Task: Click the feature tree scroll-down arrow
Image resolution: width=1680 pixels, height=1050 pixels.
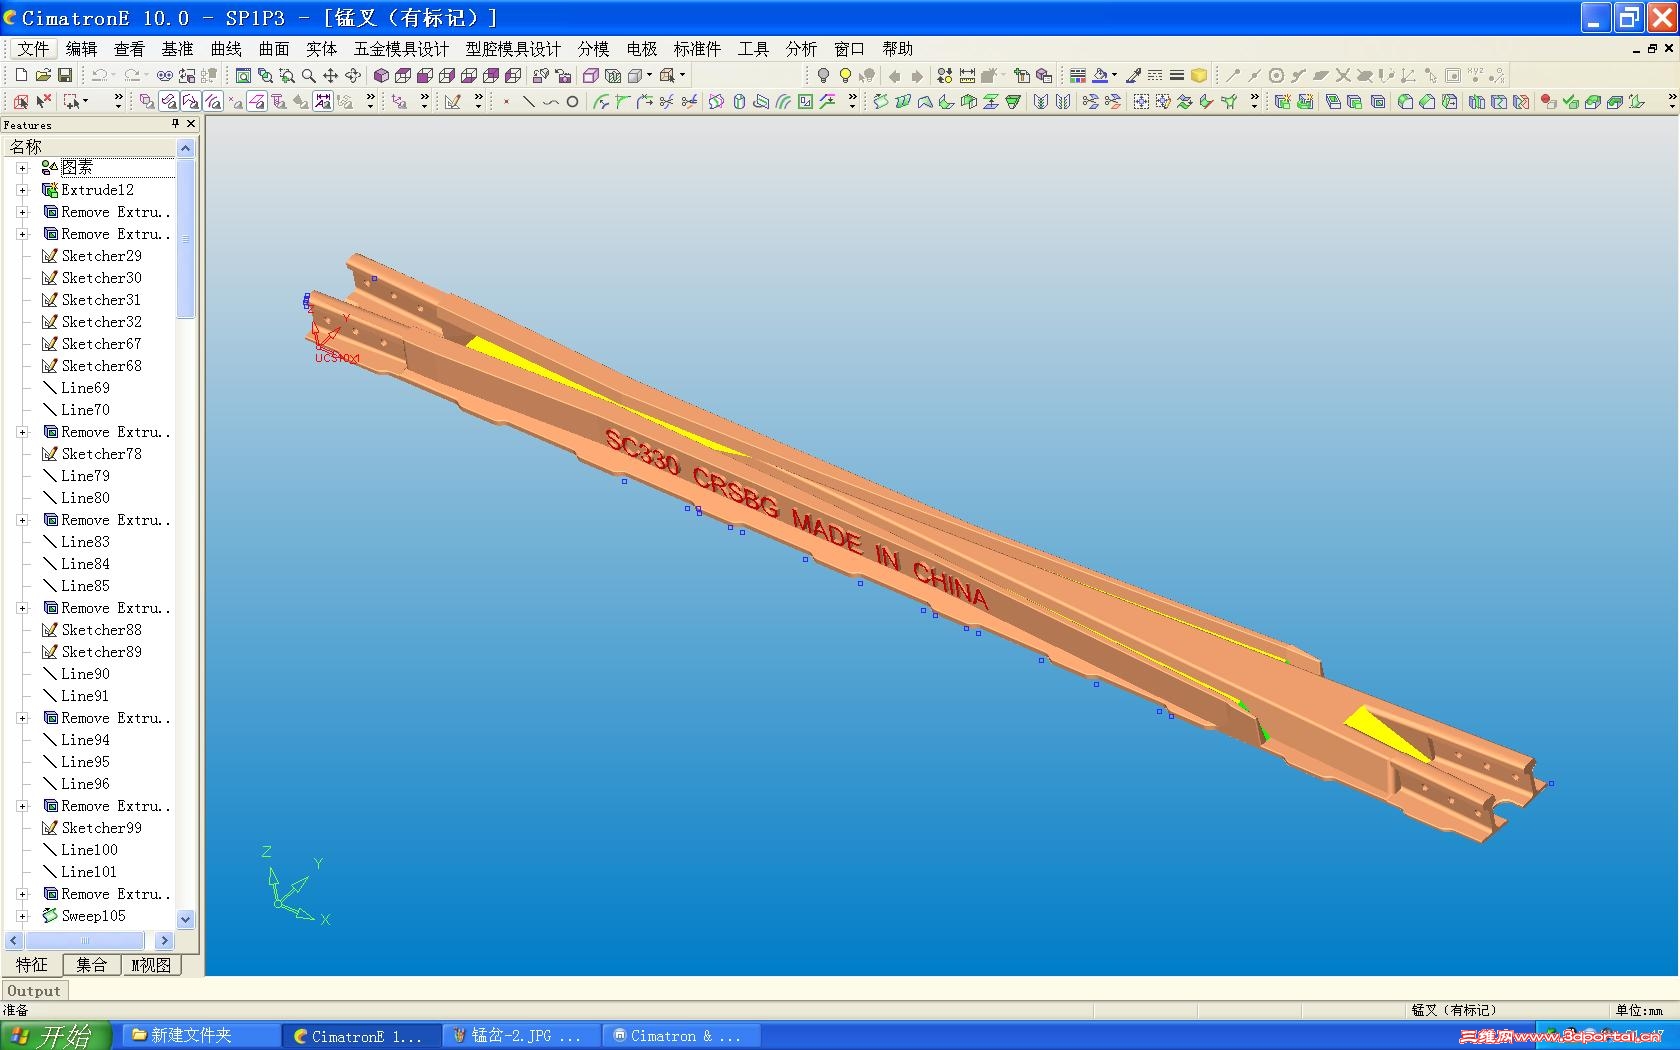Action: pyautogui.click(x=185, y=919)
